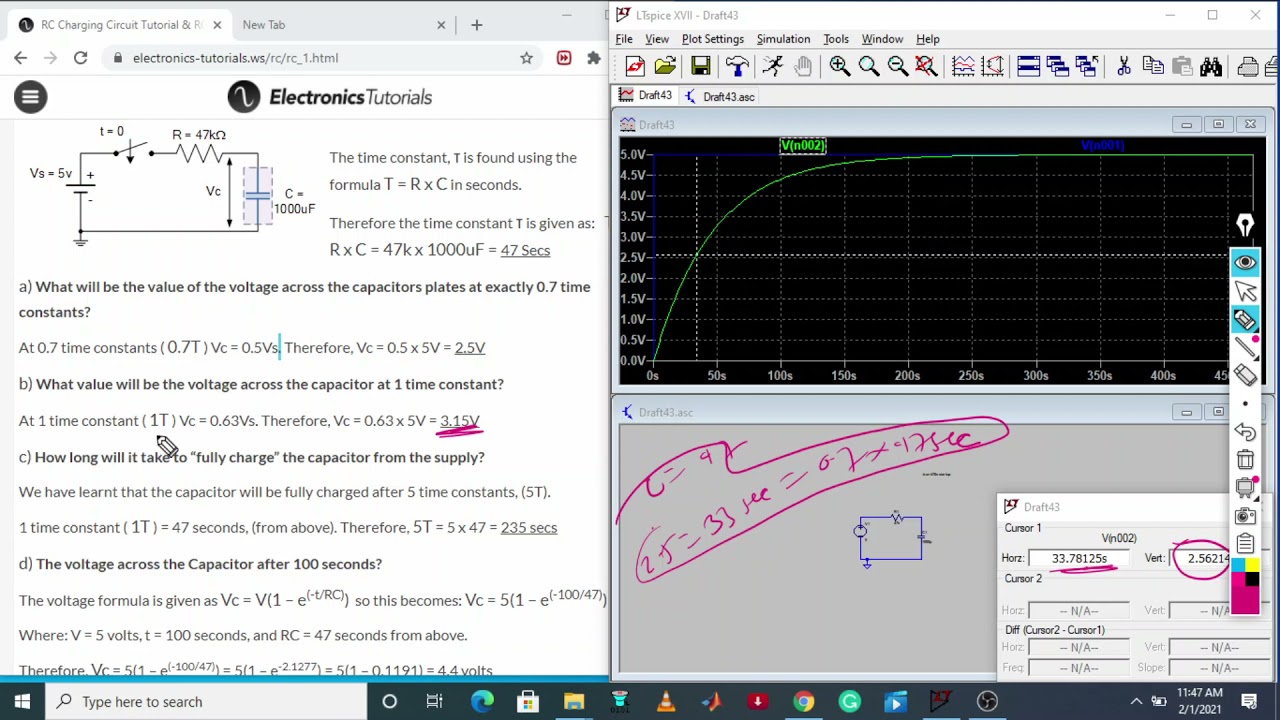Open Microsoft Edge from the taskbar
This screenshot has width=1280, height=720.
coord(482,701)
